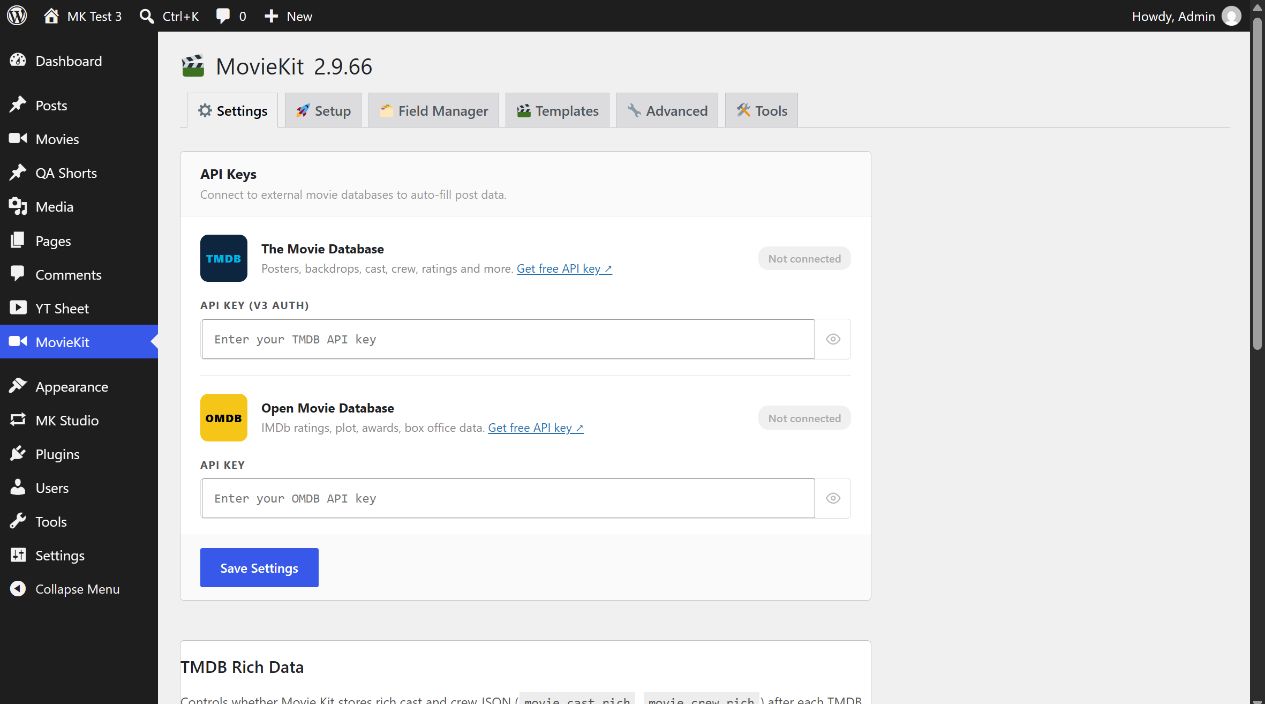The width and height of the screenshot is (1265, 704).
Task: Open the Tools tab in MovieKit
Action: pyautogui.click(x=761, y=111)
